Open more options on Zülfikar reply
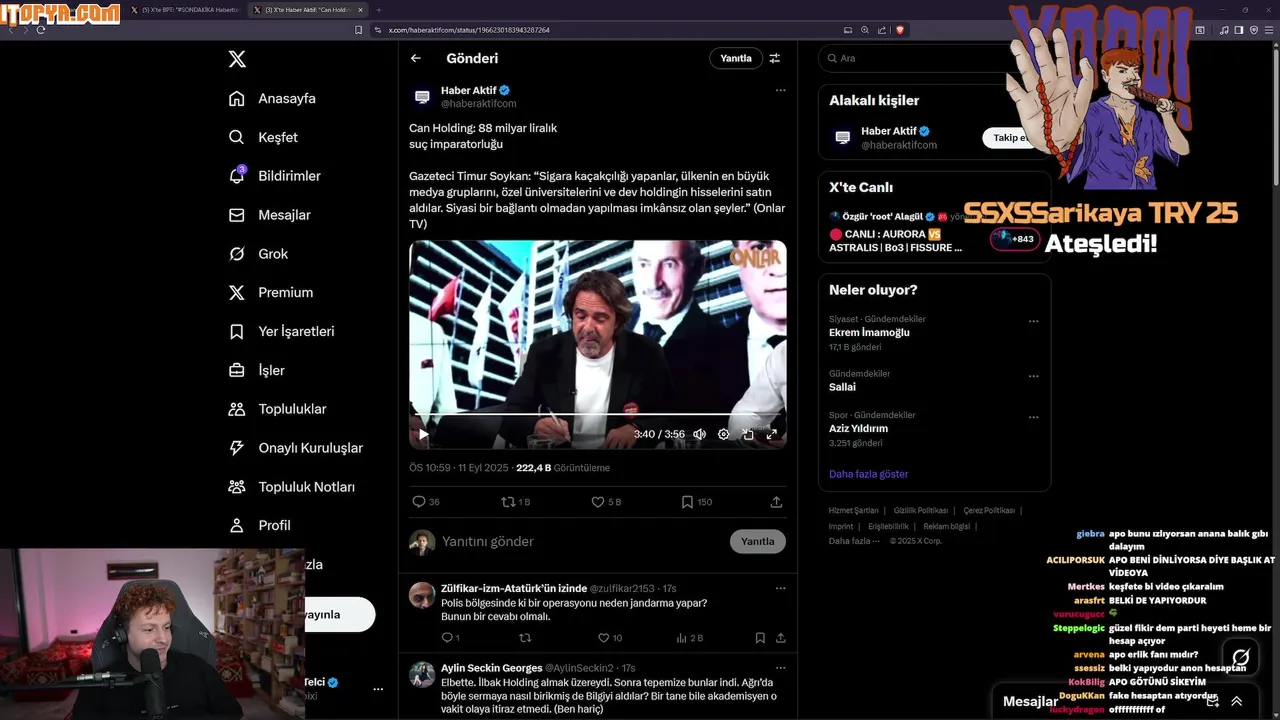 click(x=780, y=588)
